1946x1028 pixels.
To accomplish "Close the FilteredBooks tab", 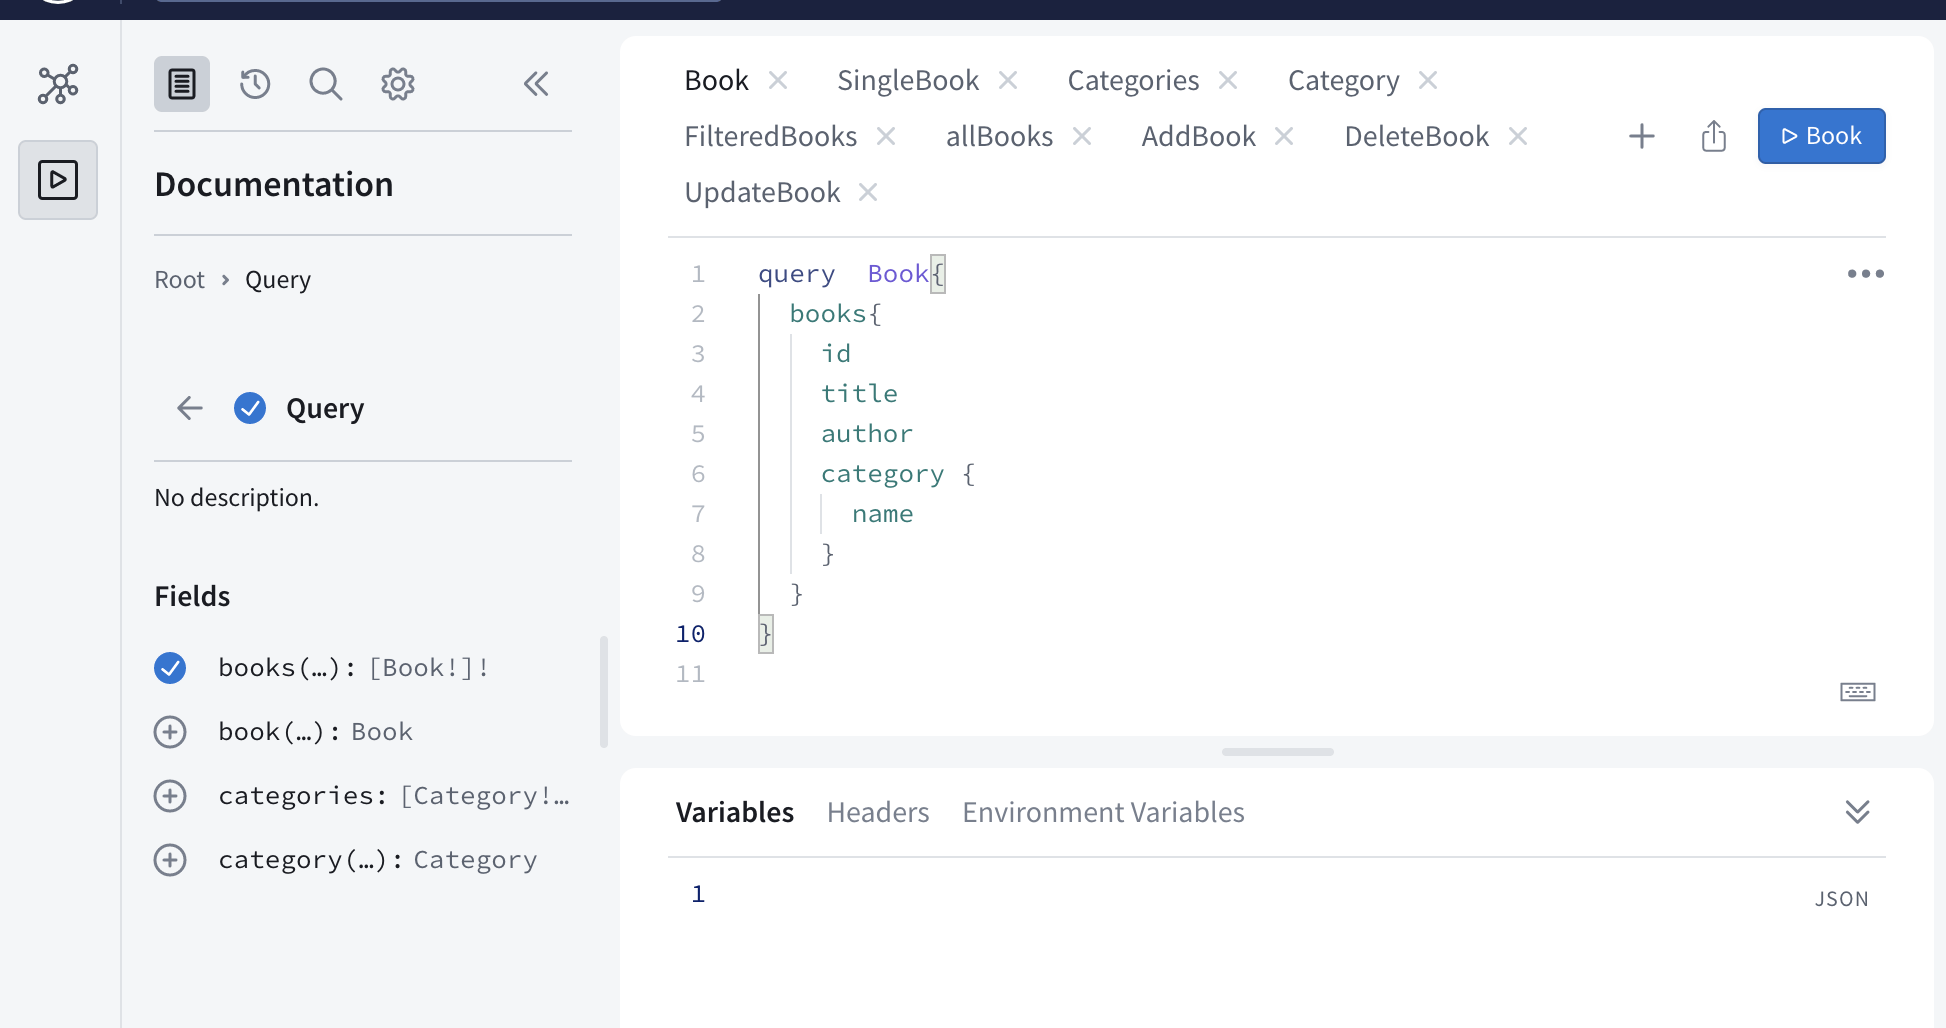I will pyautogui.click(x=886, y=136).
